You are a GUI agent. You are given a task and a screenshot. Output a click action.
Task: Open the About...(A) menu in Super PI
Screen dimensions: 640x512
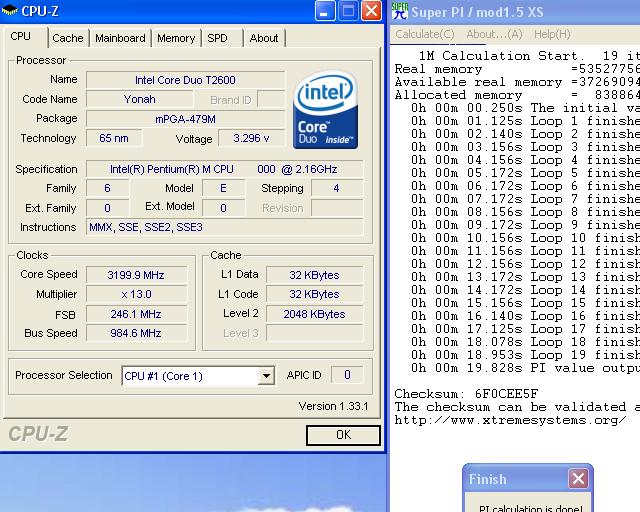tap(494, 34)
